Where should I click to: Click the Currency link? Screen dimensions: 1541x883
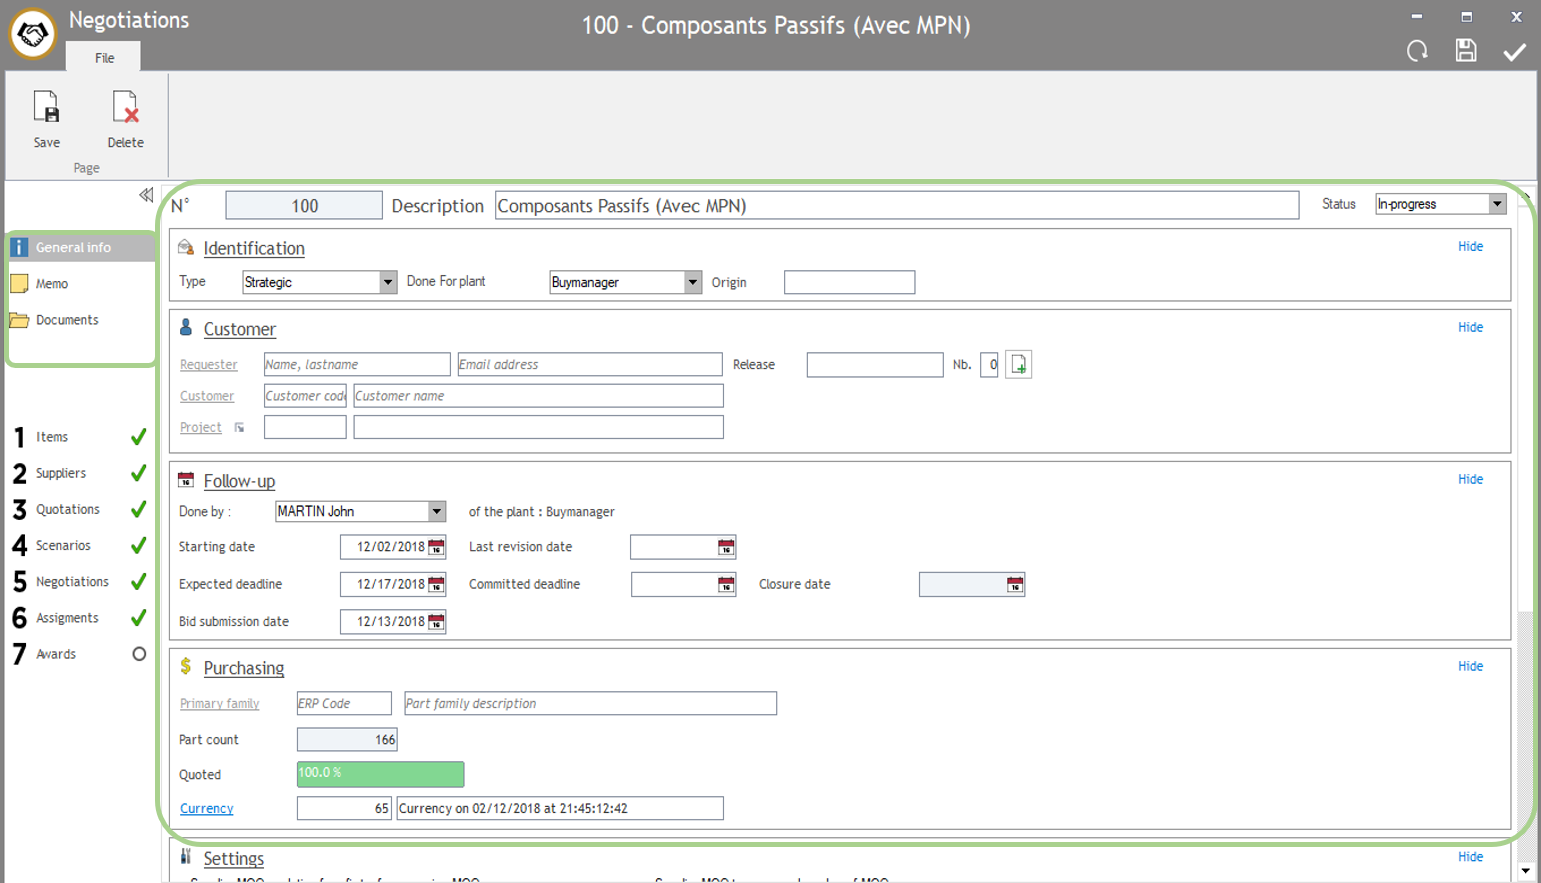pyautogui.click(x=206, y=808)
